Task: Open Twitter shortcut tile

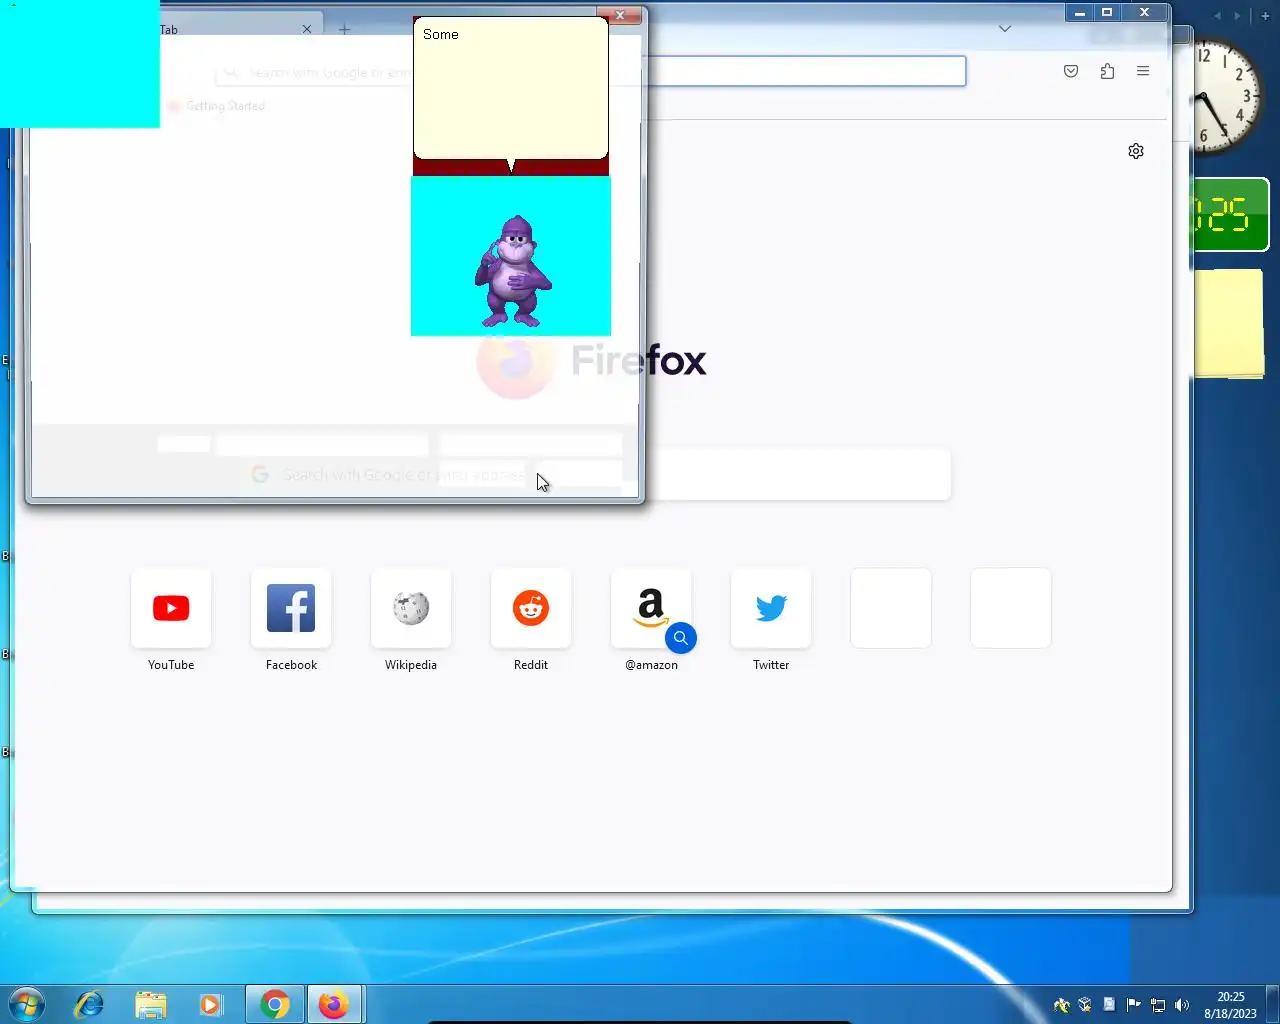Action: click(x=771, y=608)
